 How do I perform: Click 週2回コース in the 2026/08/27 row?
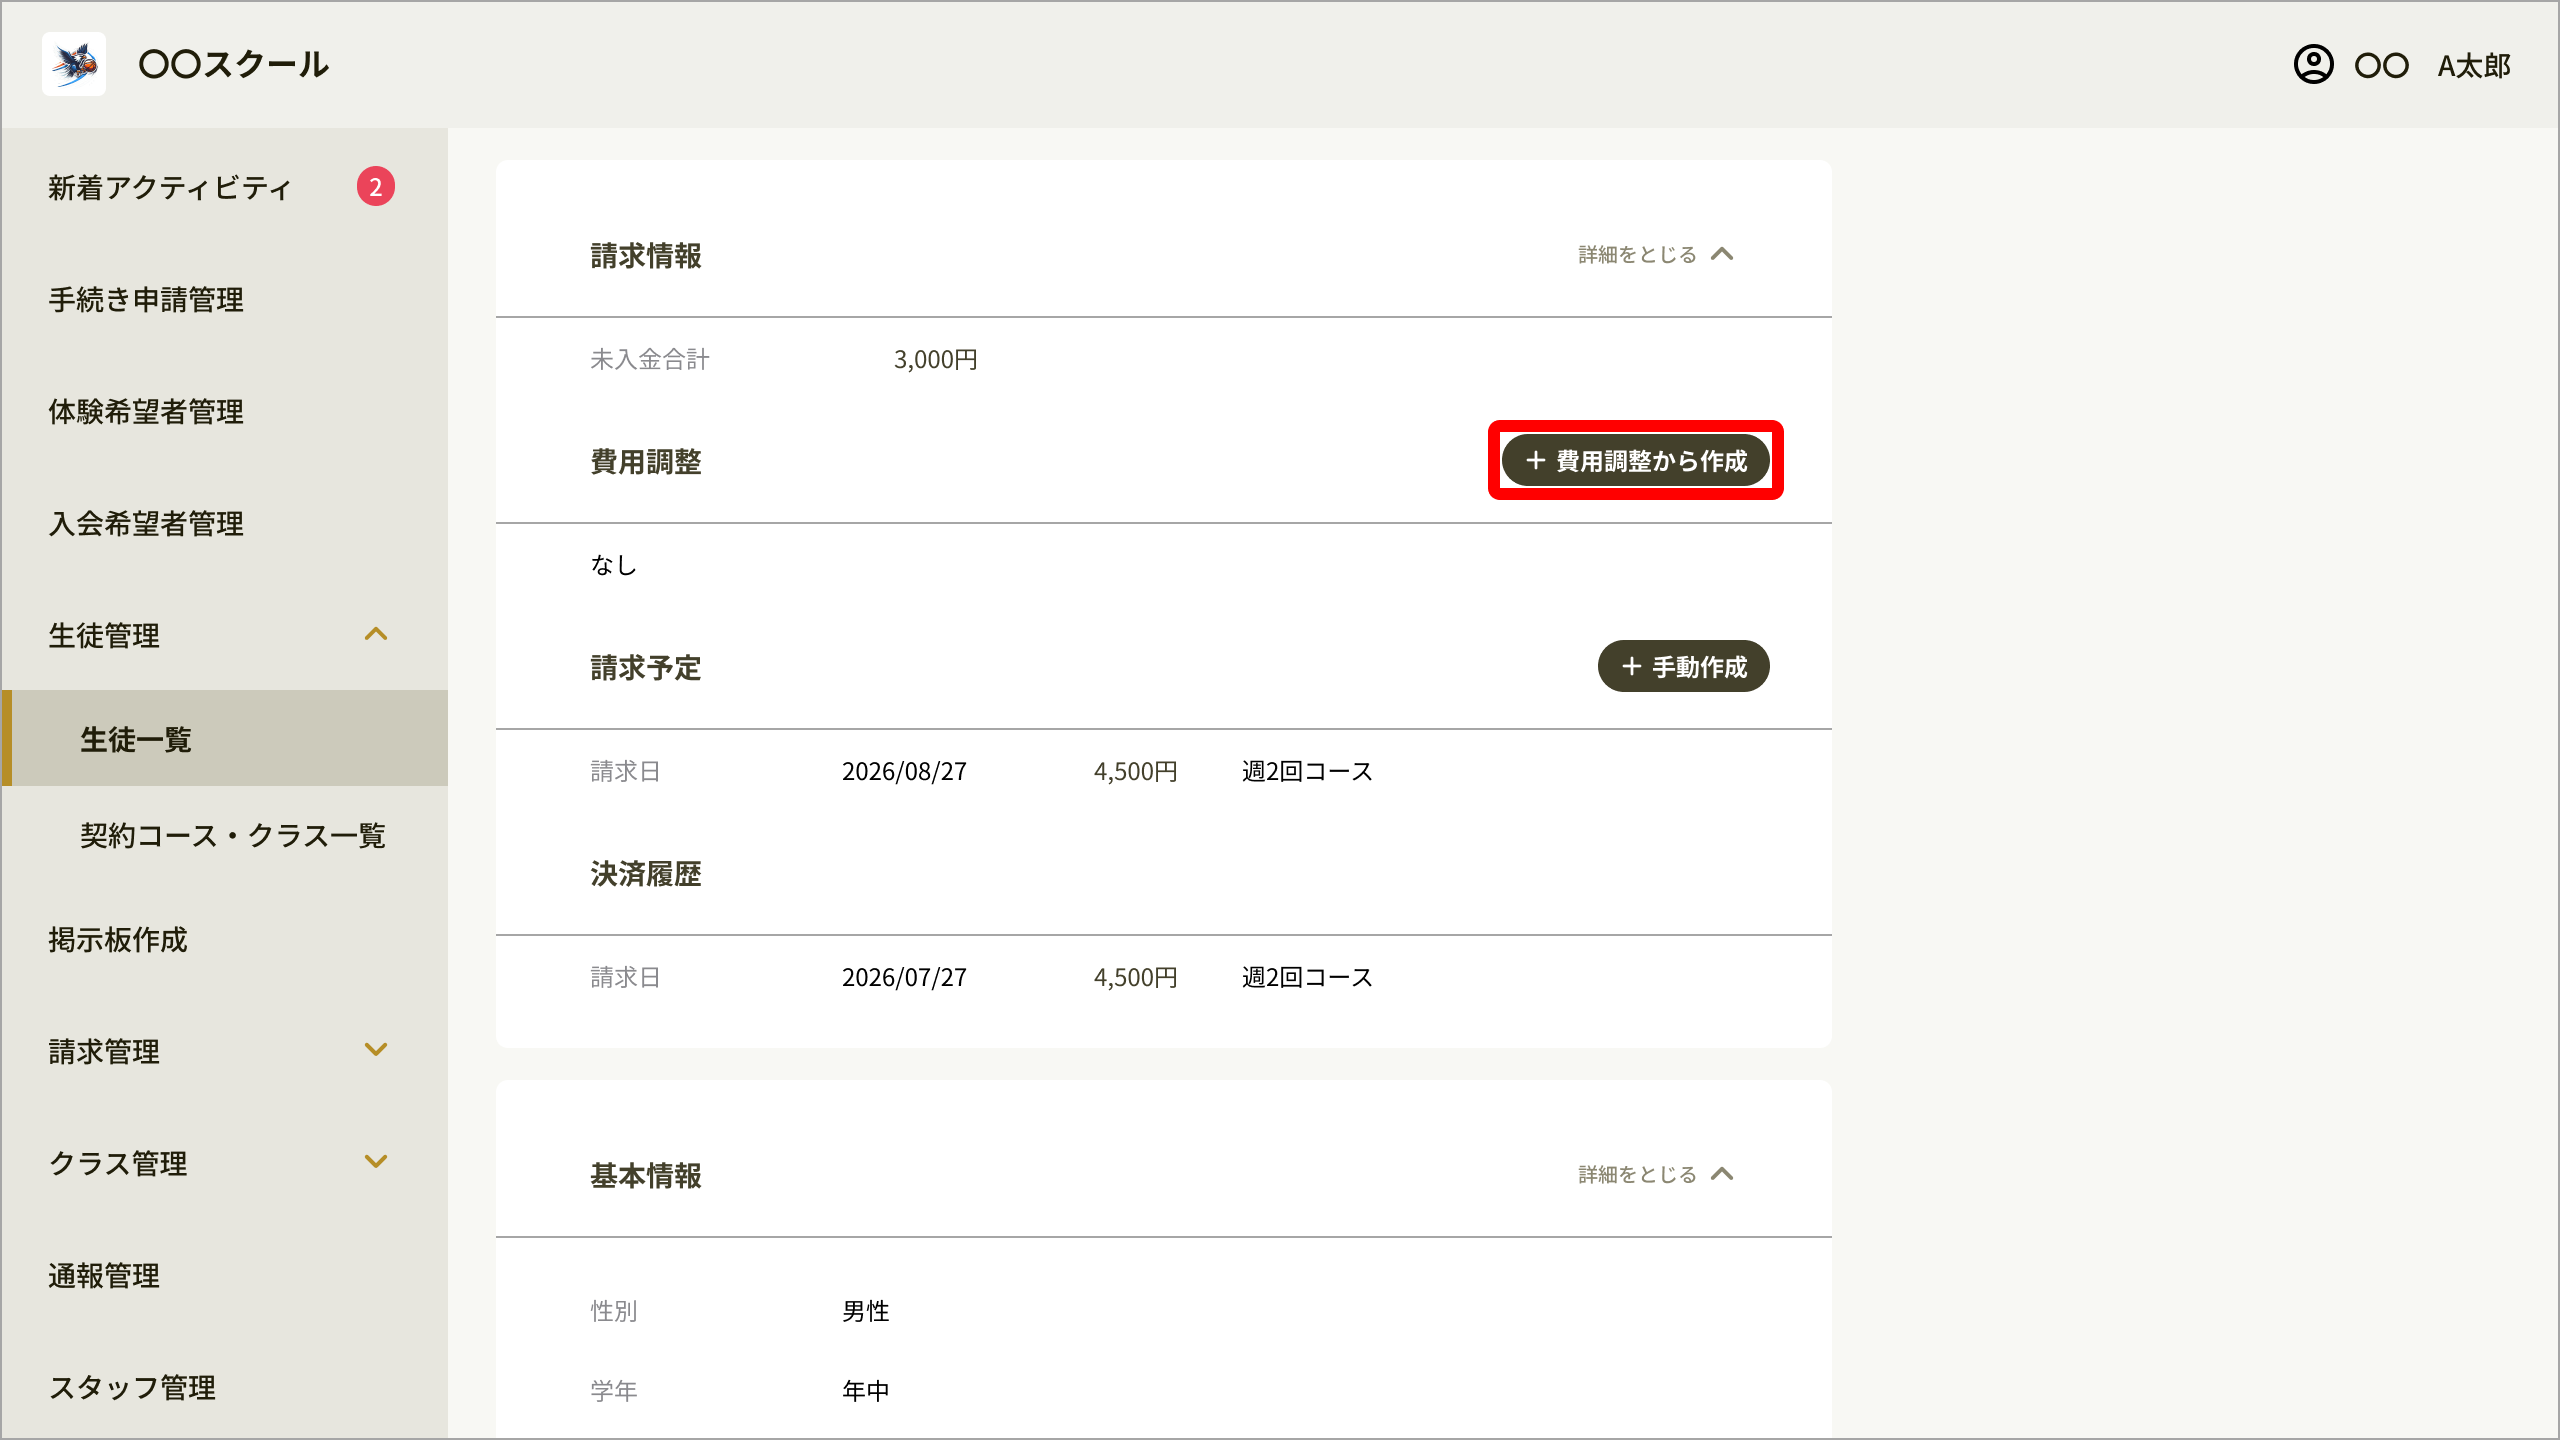pos(1307,771)
